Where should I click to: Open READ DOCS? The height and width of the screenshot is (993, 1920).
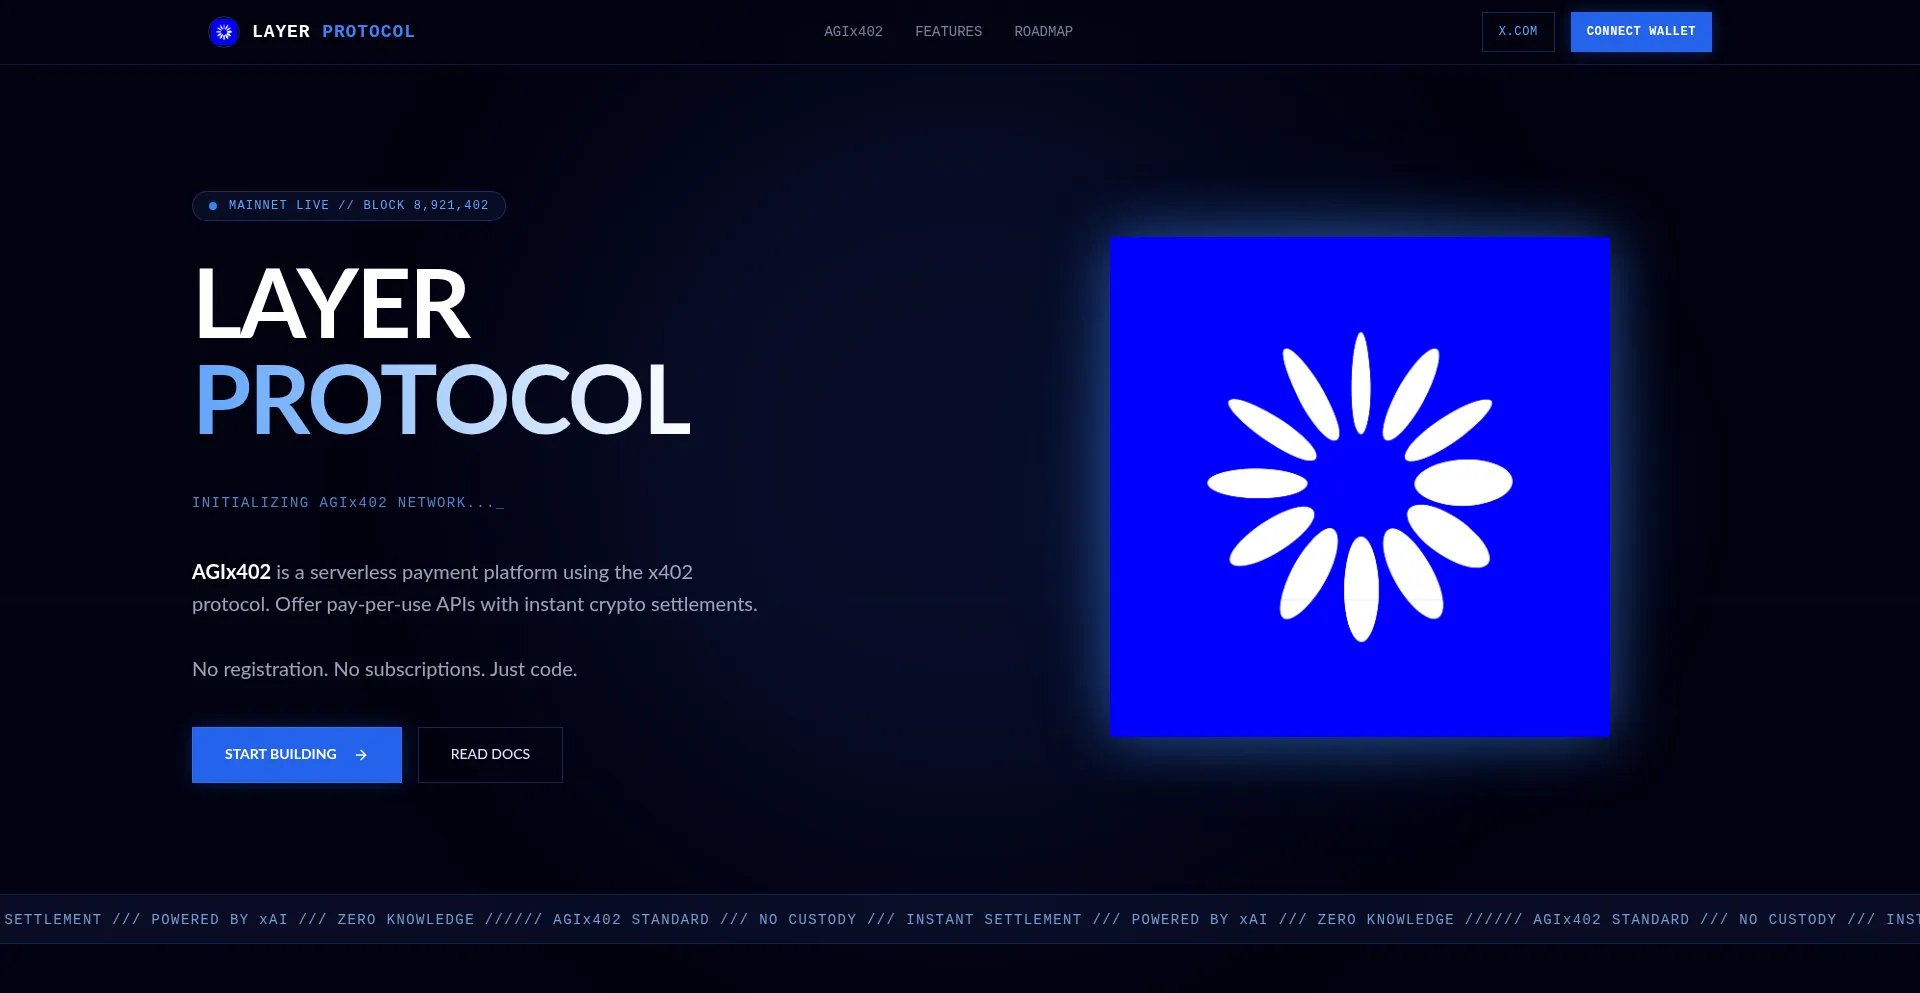coord(490,755)
